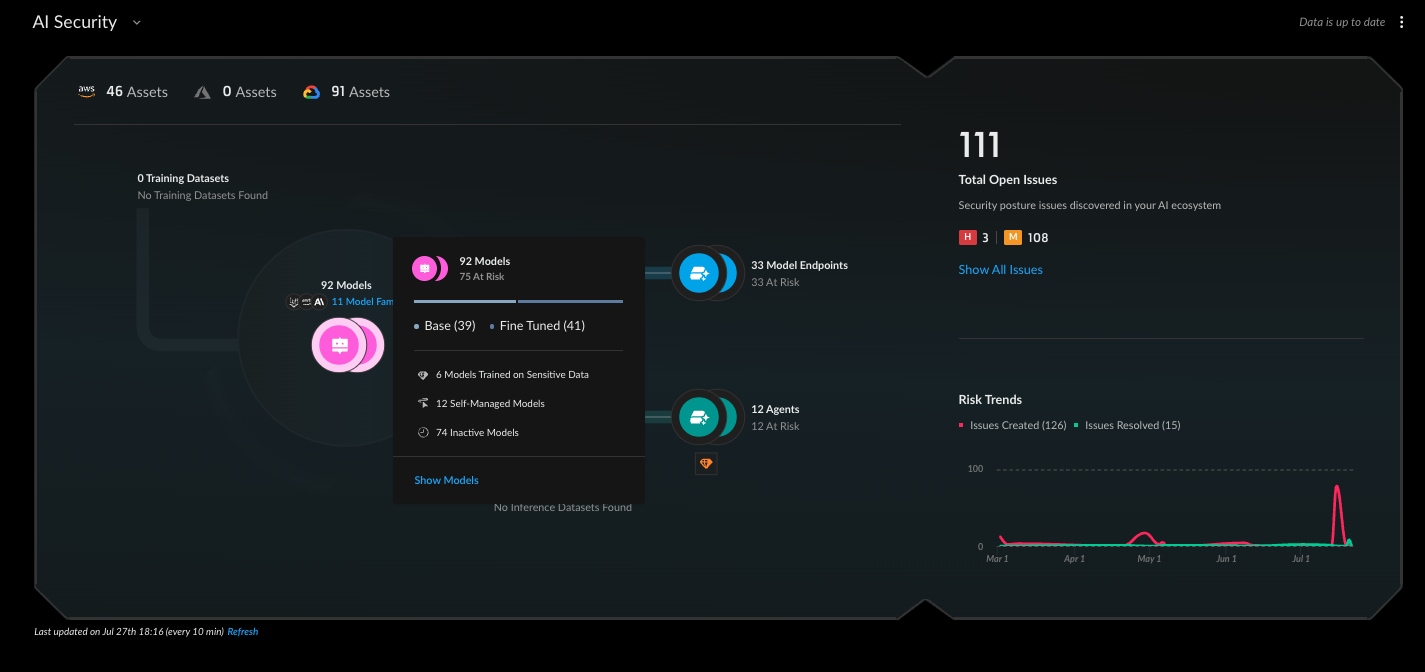Click the Base segment of the models bar
Viewport: 1425px width, 672px height.
pos(465,301)
